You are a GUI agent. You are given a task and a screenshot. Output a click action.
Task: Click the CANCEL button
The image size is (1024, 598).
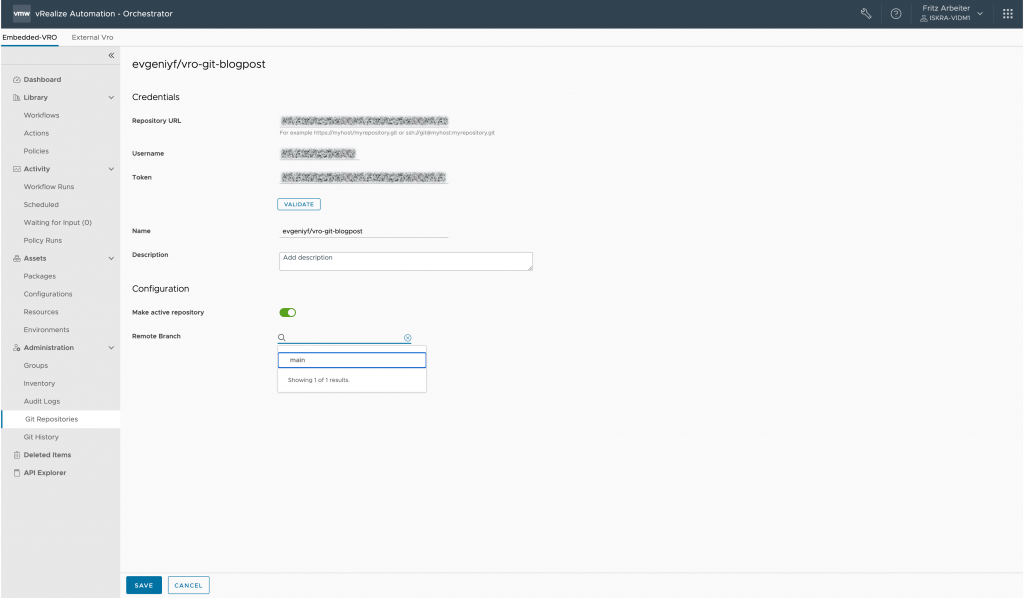(x=188, y=586)
